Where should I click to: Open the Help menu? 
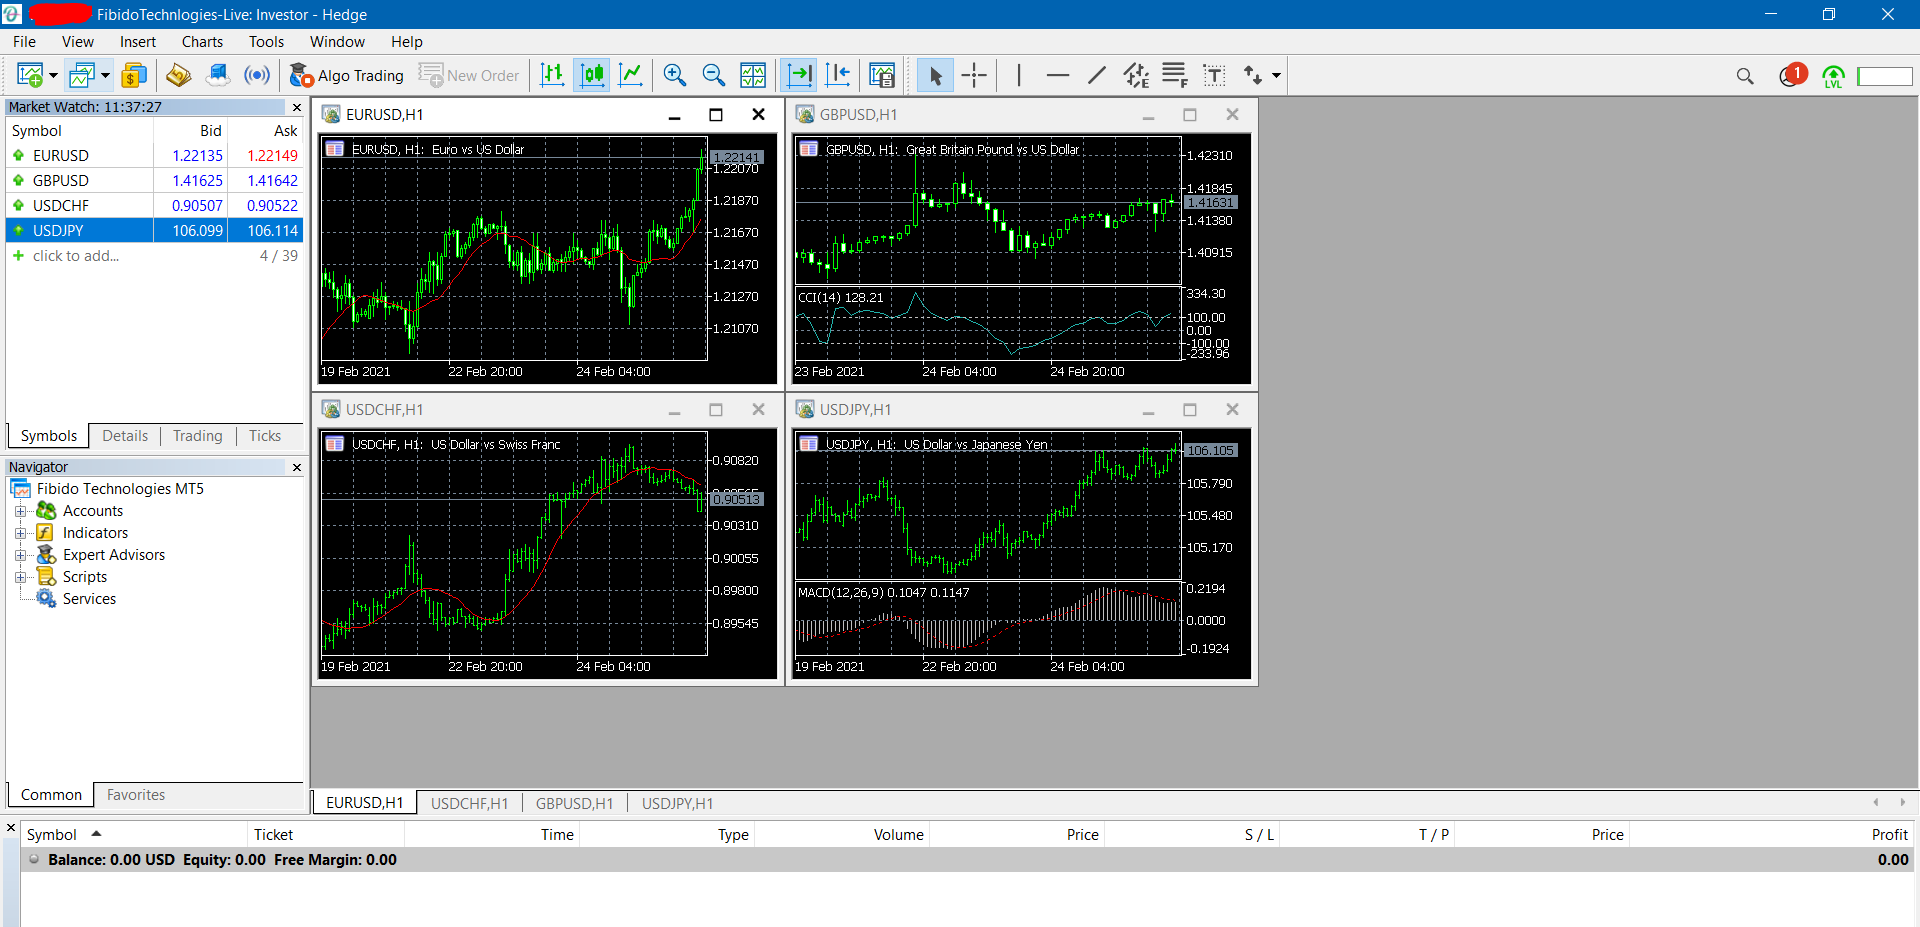tap(407, 42)
